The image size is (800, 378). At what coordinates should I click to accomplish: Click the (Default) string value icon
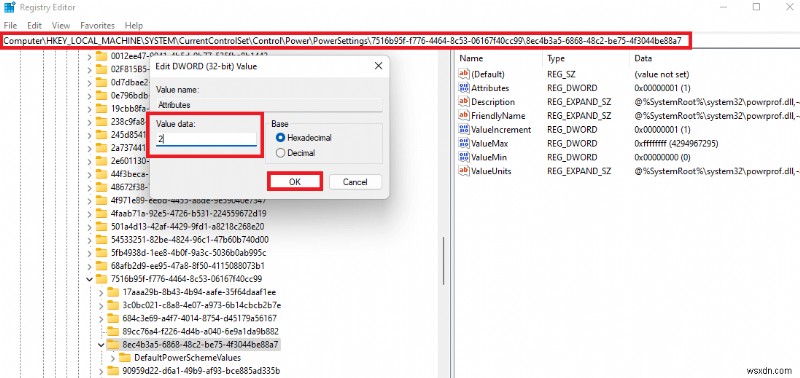(463, 74)
